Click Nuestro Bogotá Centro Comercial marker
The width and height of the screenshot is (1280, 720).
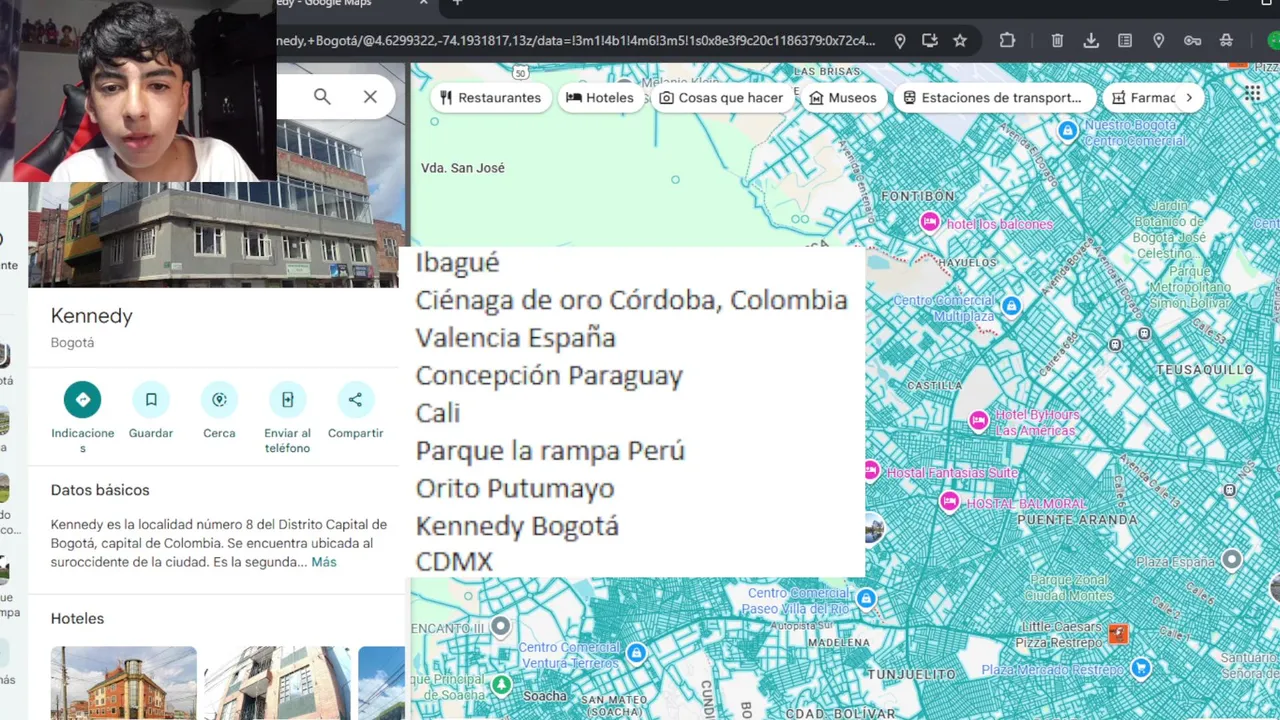1068,131
